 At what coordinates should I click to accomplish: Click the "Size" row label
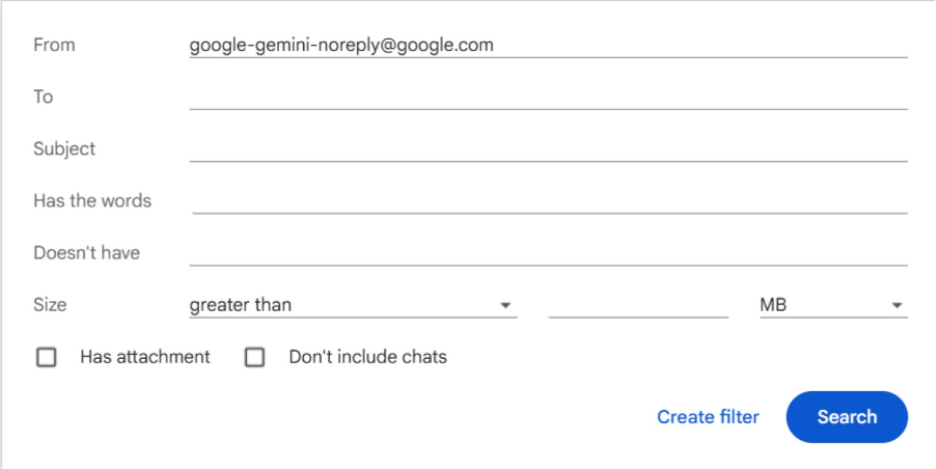[x=50, y=305]
